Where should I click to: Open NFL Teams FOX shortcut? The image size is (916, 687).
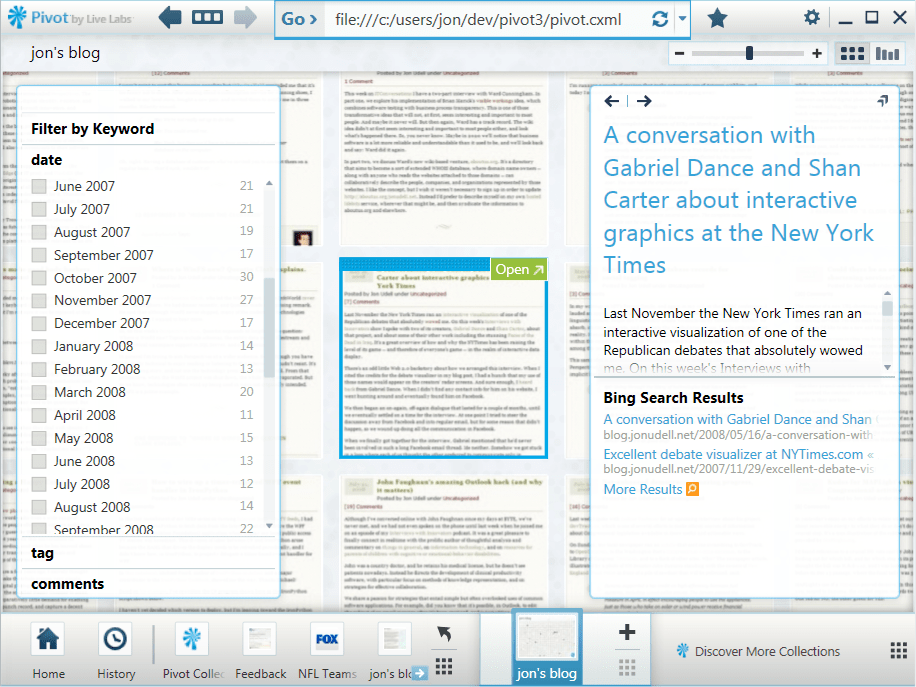[327, 651]
